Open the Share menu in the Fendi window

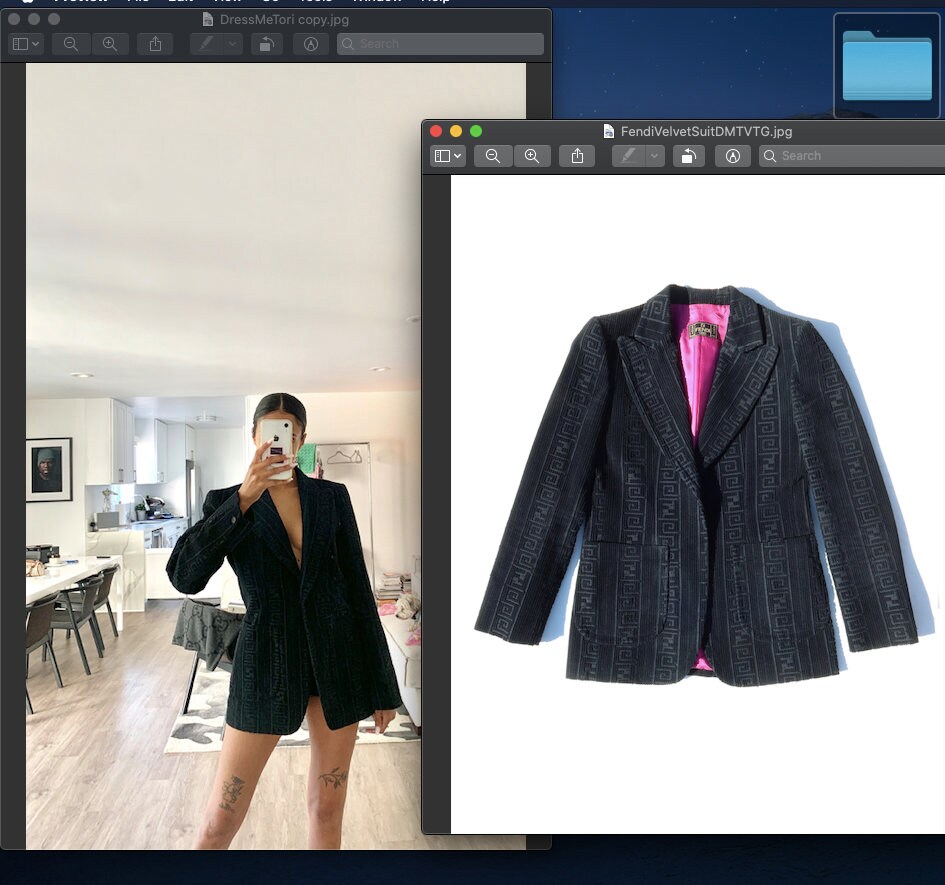577,156
